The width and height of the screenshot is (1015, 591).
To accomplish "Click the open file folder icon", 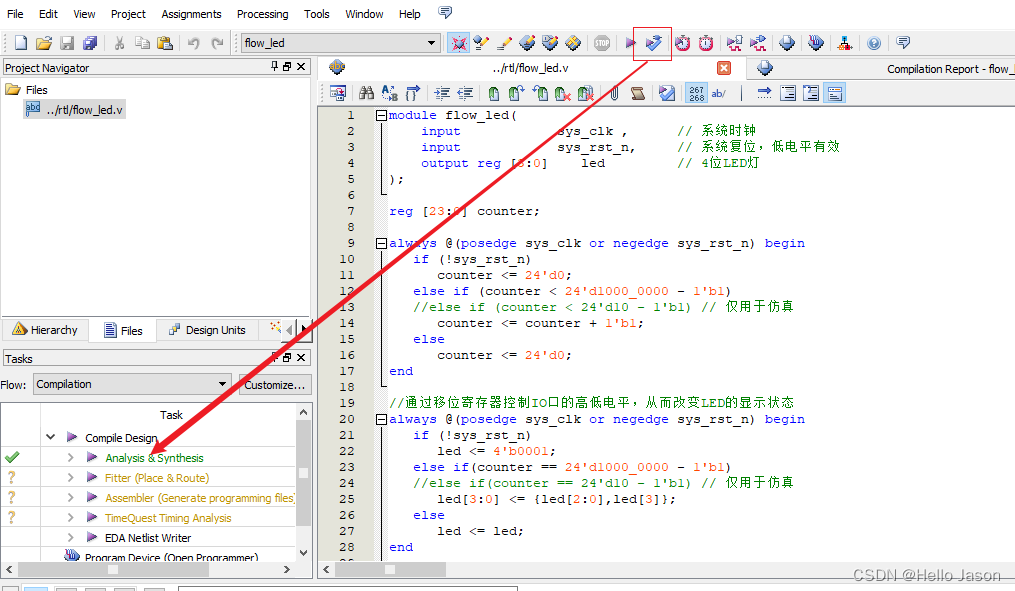I will click(x=44, y=43).
